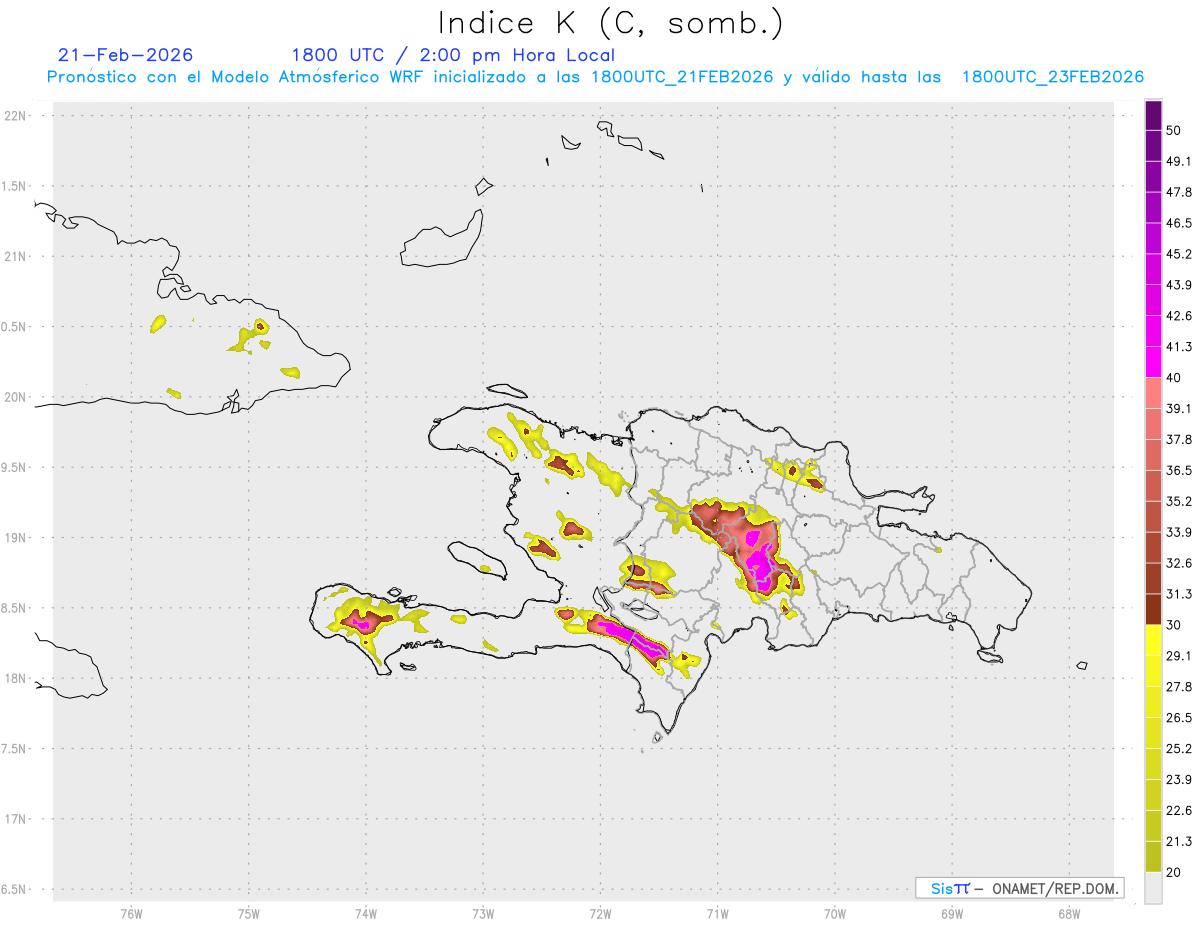Screen dimensions: 1200x927
Task: Click the '29.1' legend value
Action: coord(1179,656)
